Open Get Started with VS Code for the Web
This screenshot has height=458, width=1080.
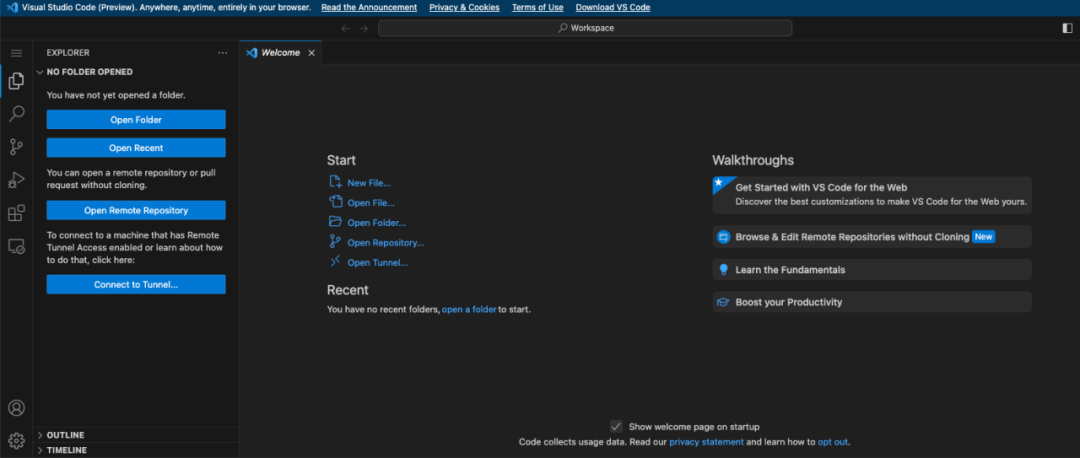[872, 195]
